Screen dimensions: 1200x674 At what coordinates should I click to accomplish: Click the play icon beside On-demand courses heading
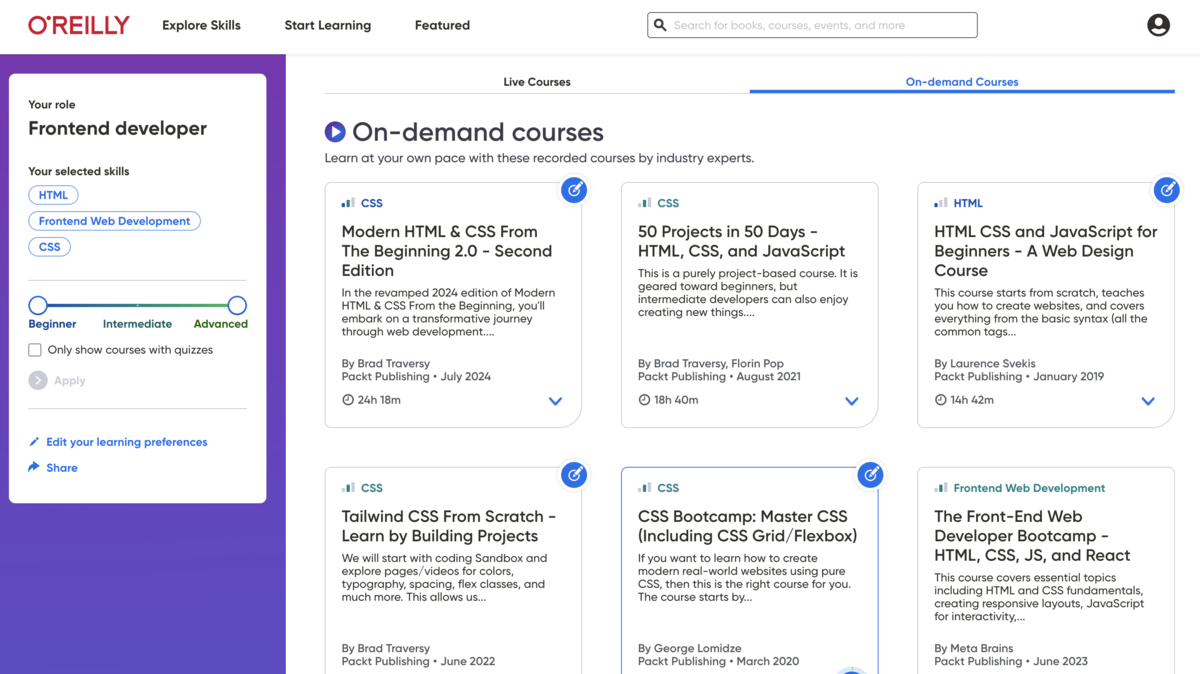coord(335,132)
